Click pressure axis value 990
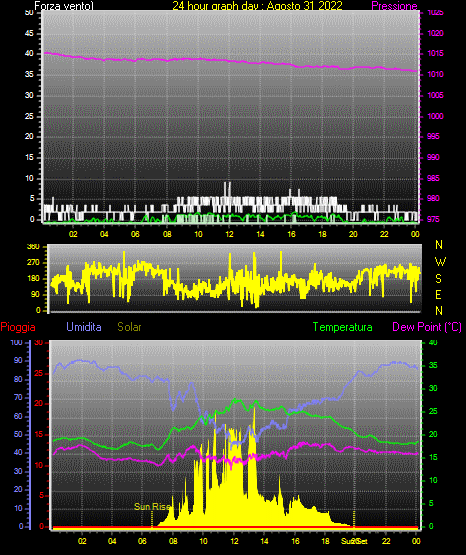Viewport: 466px width, 555px height. tap(433, 157)
